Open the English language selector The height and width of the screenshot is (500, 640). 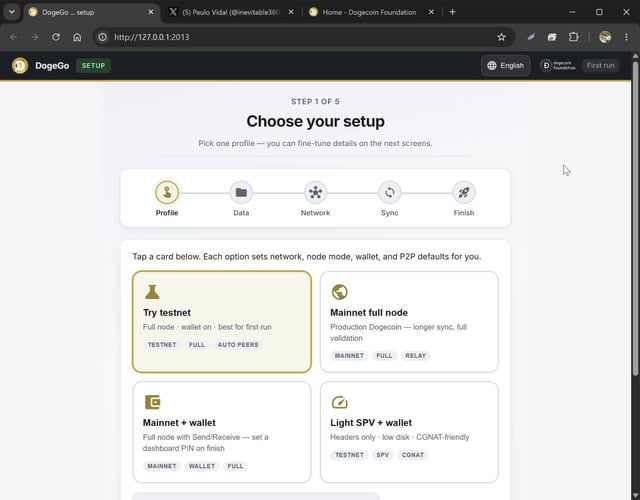tap(505, 65)
